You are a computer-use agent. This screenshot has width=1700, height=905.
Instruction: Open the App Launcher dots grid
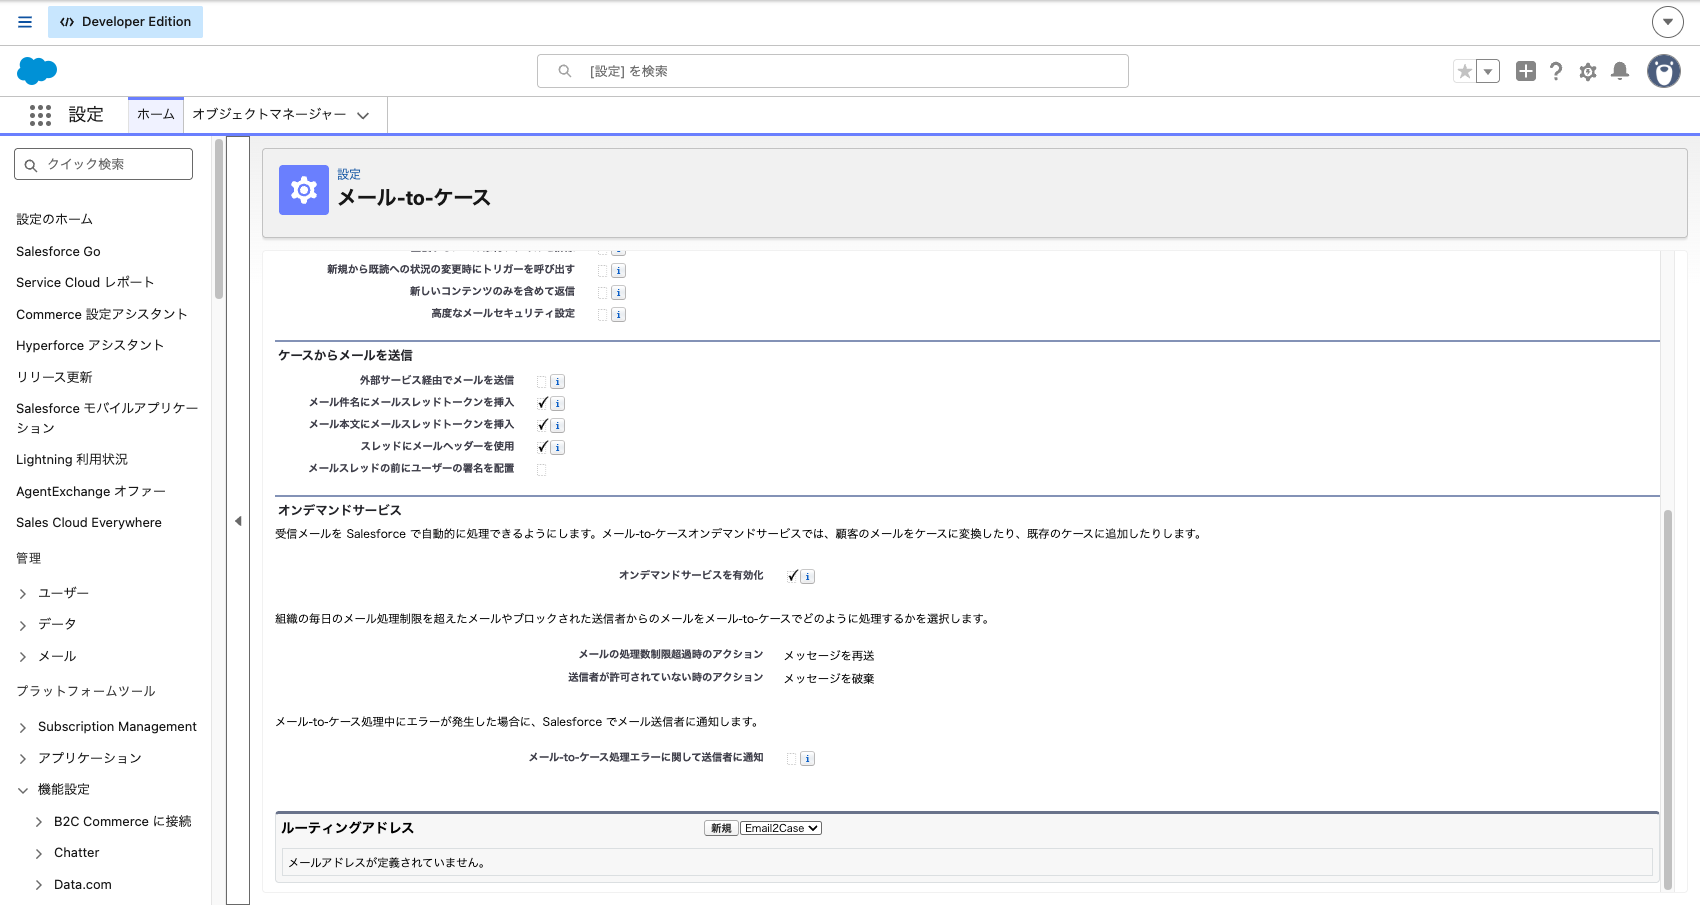pyautogui.click(x=40, y=115)
